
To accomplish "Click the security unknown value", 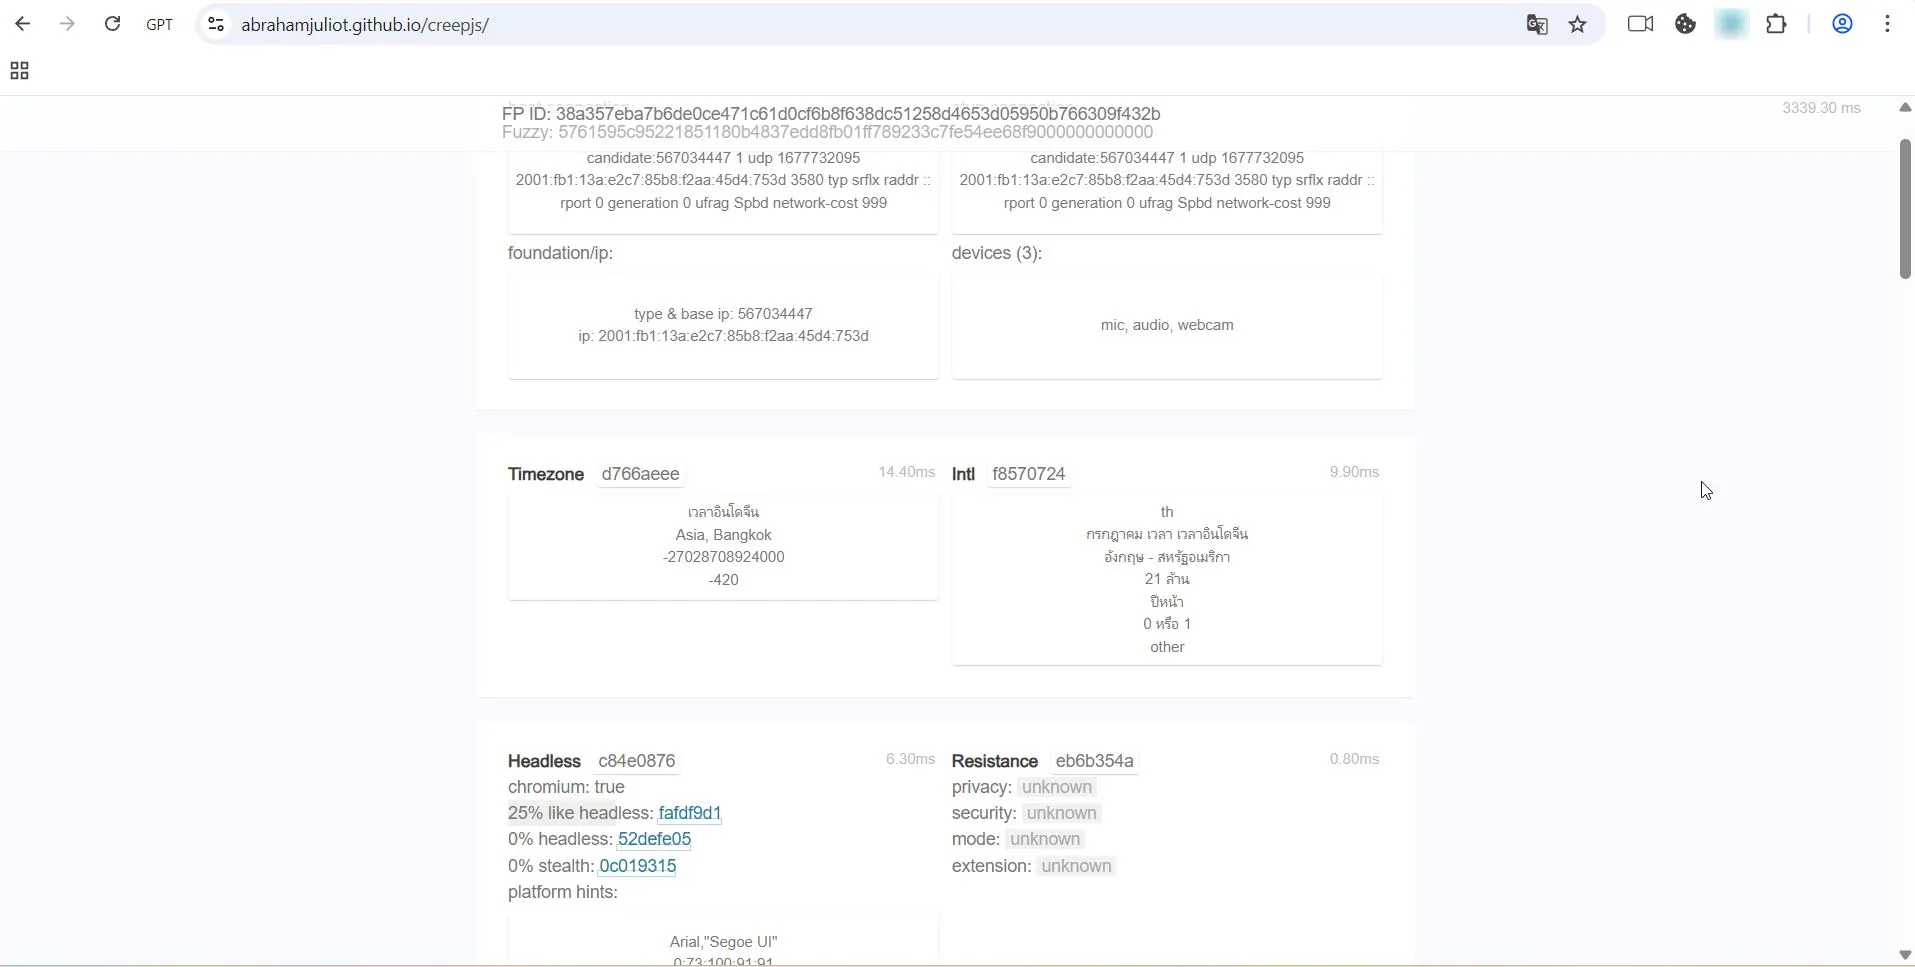I will [1062, 813].
